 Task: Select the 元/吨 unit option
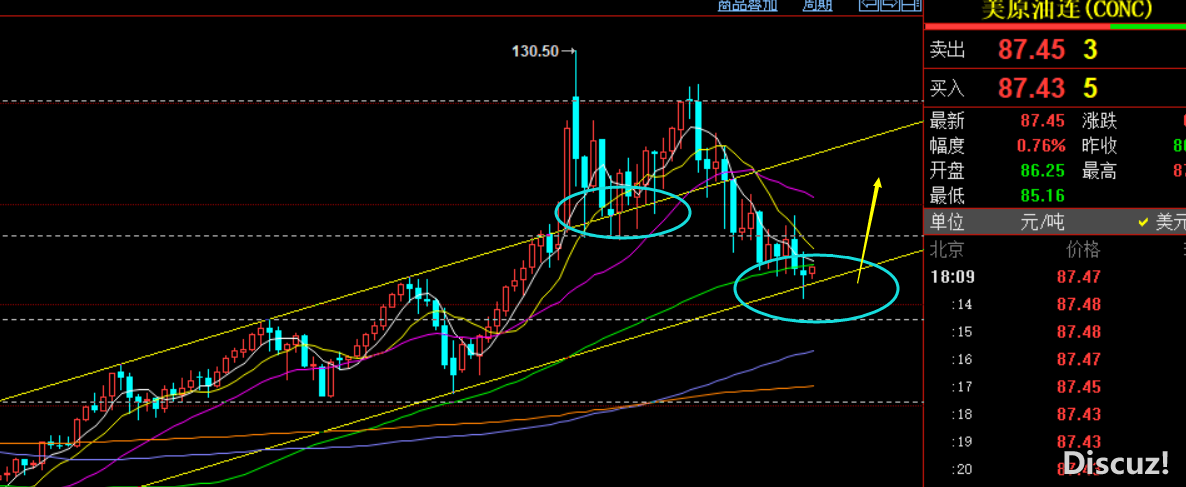(1044, 222)
